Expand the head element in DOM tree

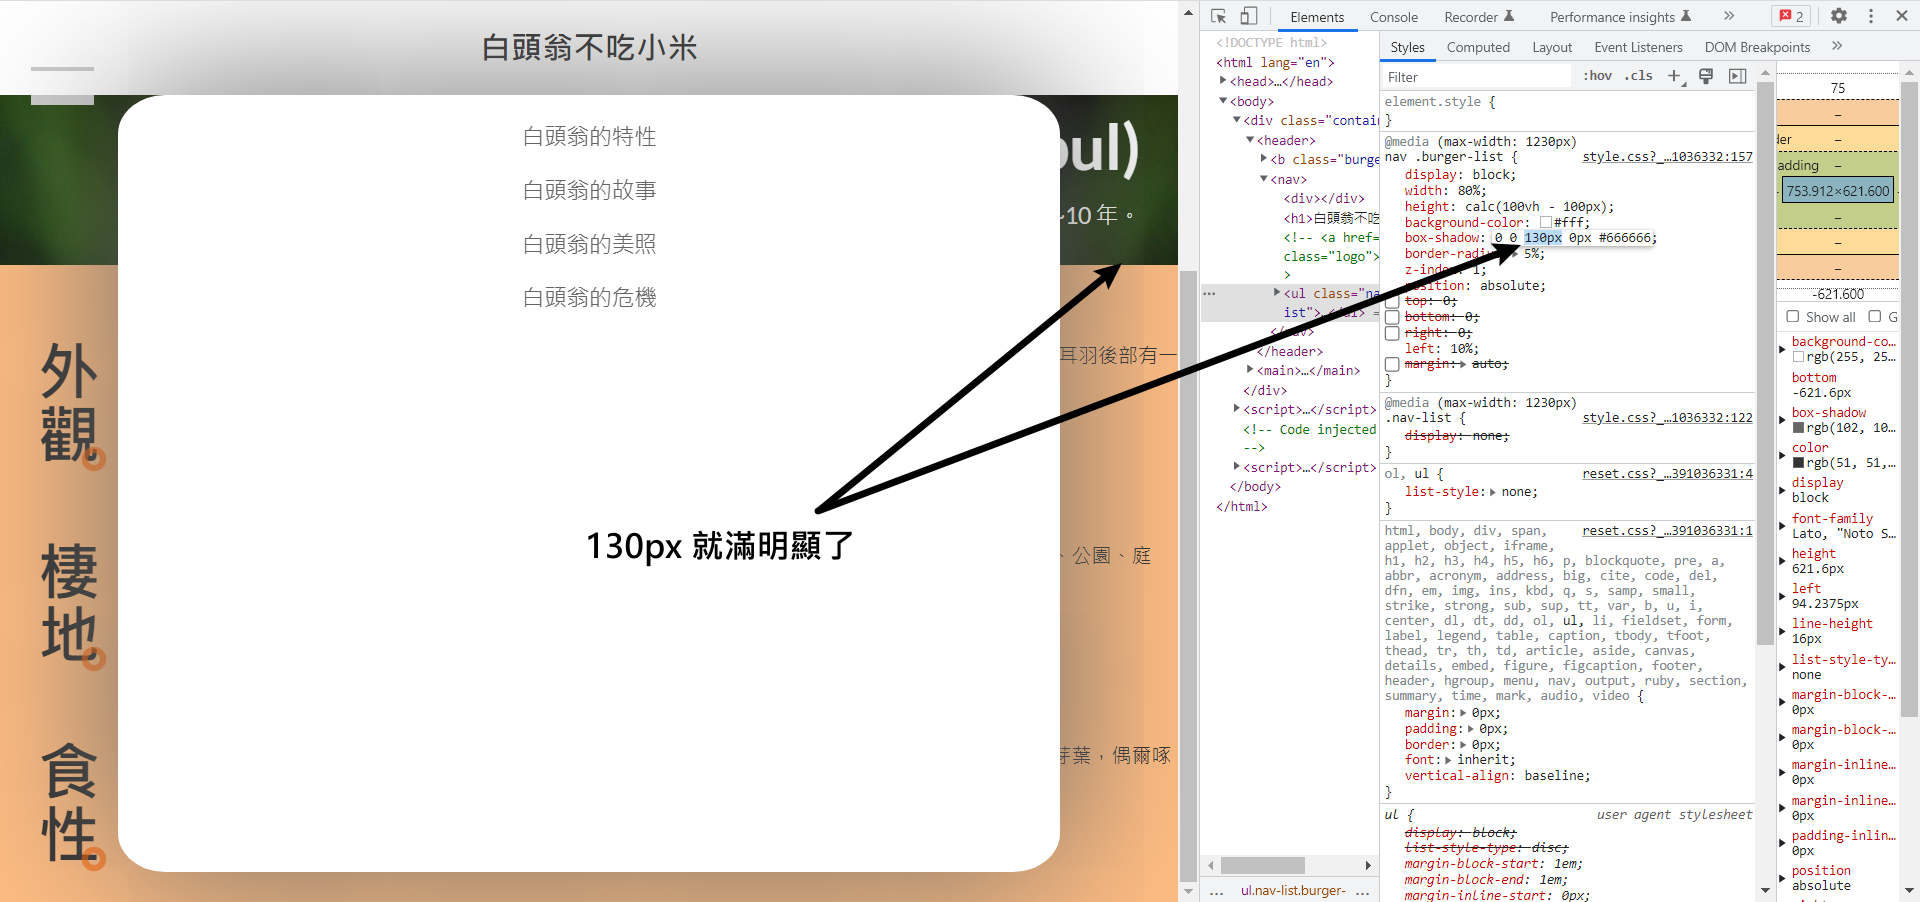pyautogui.click(x=1223, y=81)
